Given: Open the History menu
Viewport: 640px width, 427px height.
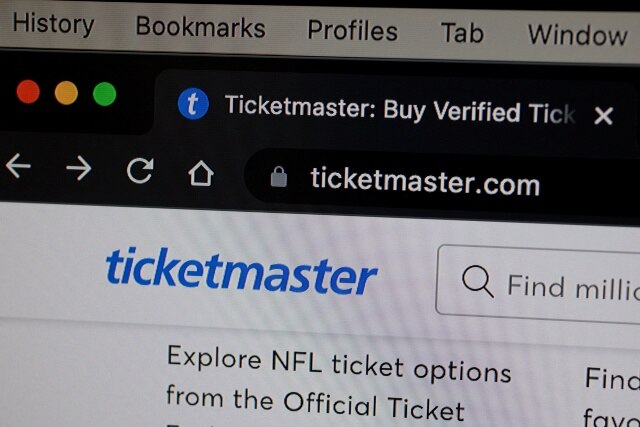Looking at the screenshot, I should [x=53, y=23].
